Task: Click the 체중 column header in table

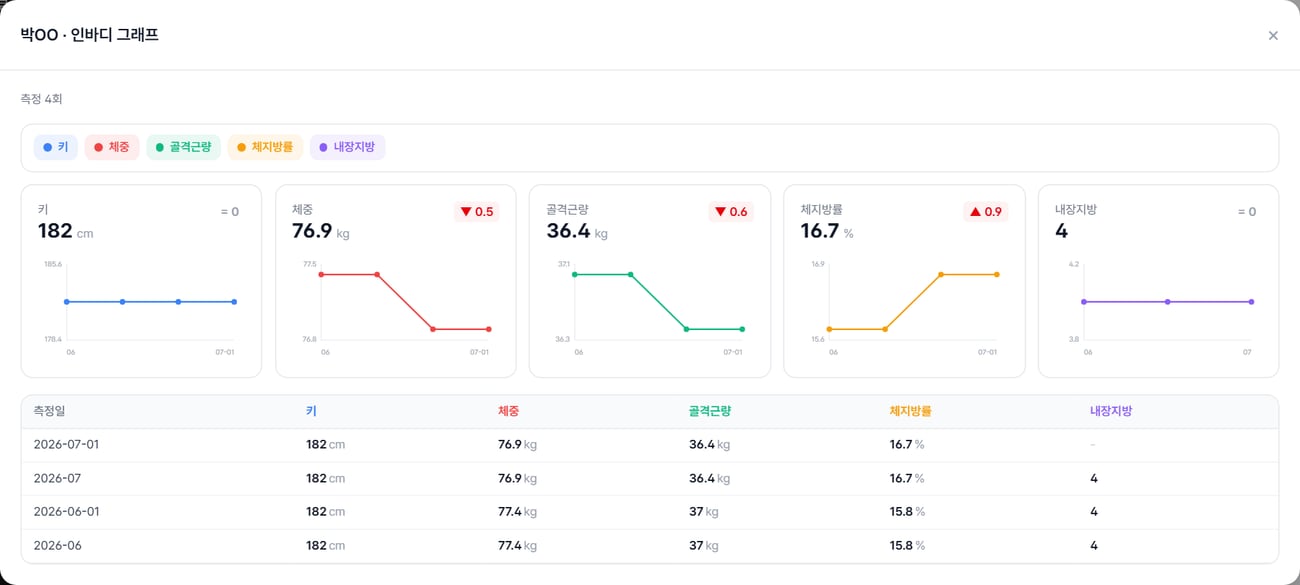Action: (x=509, y=411)
